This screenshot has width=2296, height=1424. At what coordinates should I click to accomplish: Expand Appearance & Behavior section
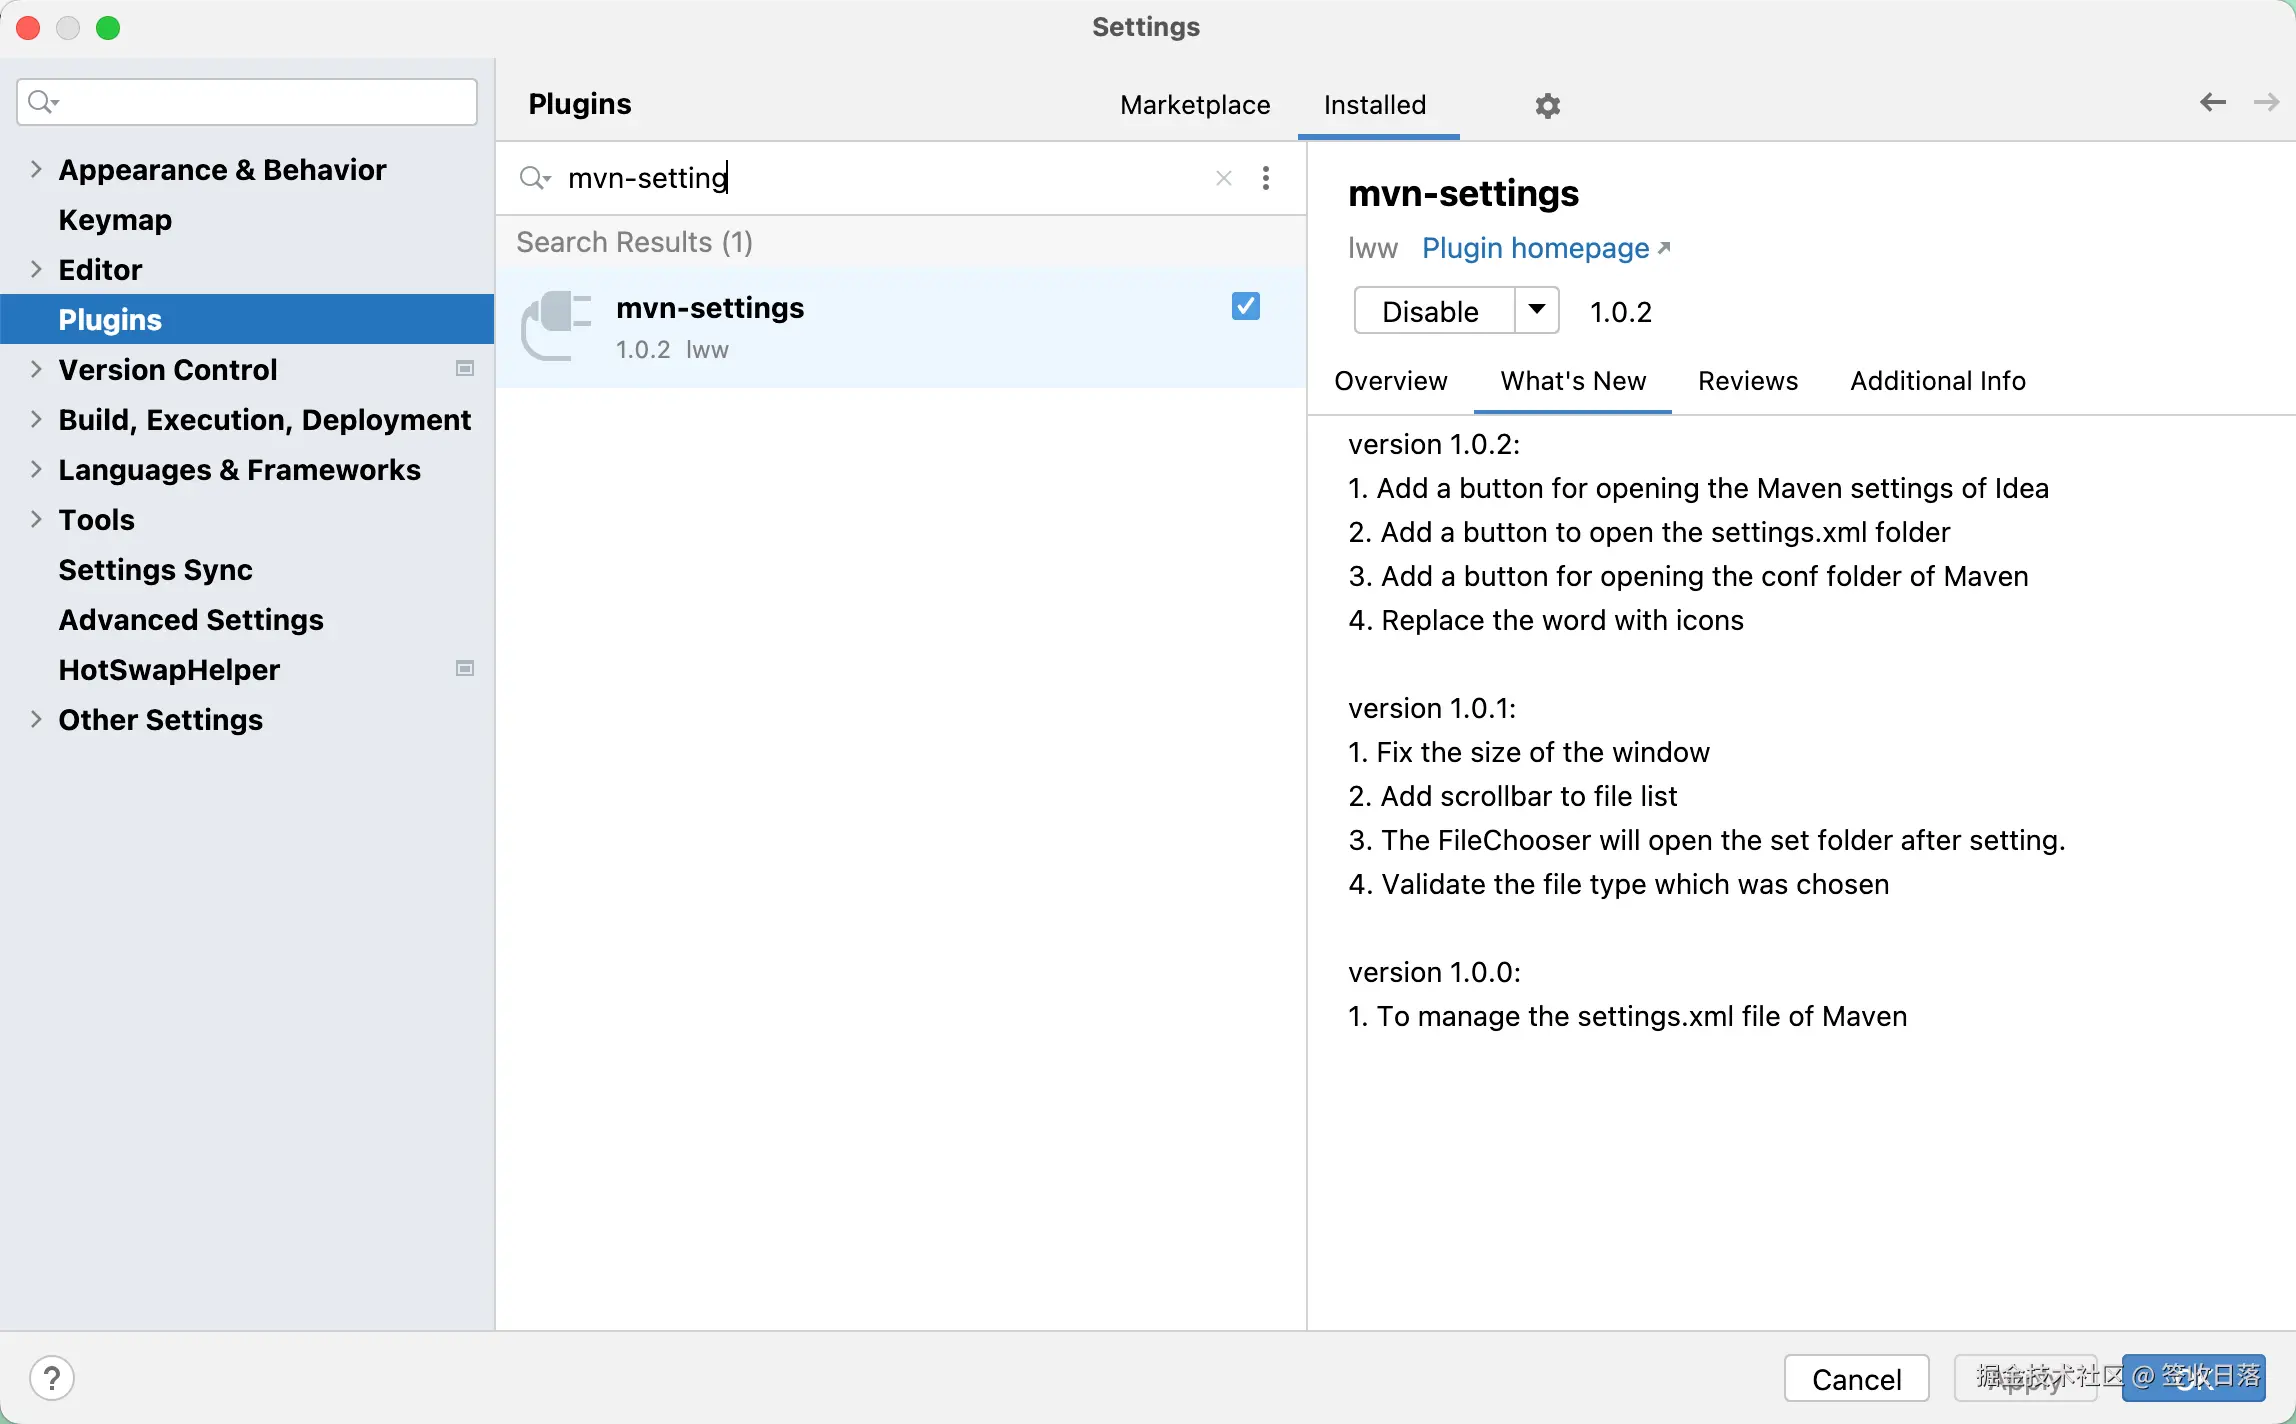36,169
